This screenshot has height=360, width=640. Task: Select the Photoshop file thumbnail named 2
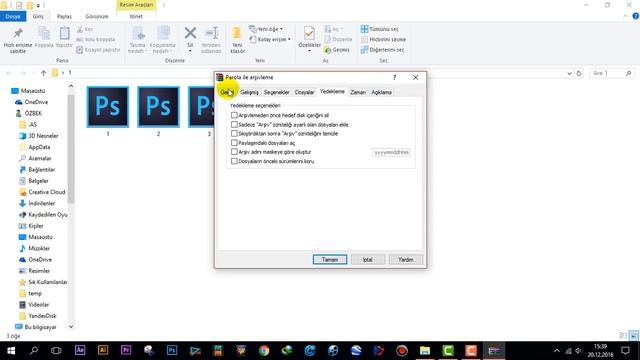click(158, 107)
